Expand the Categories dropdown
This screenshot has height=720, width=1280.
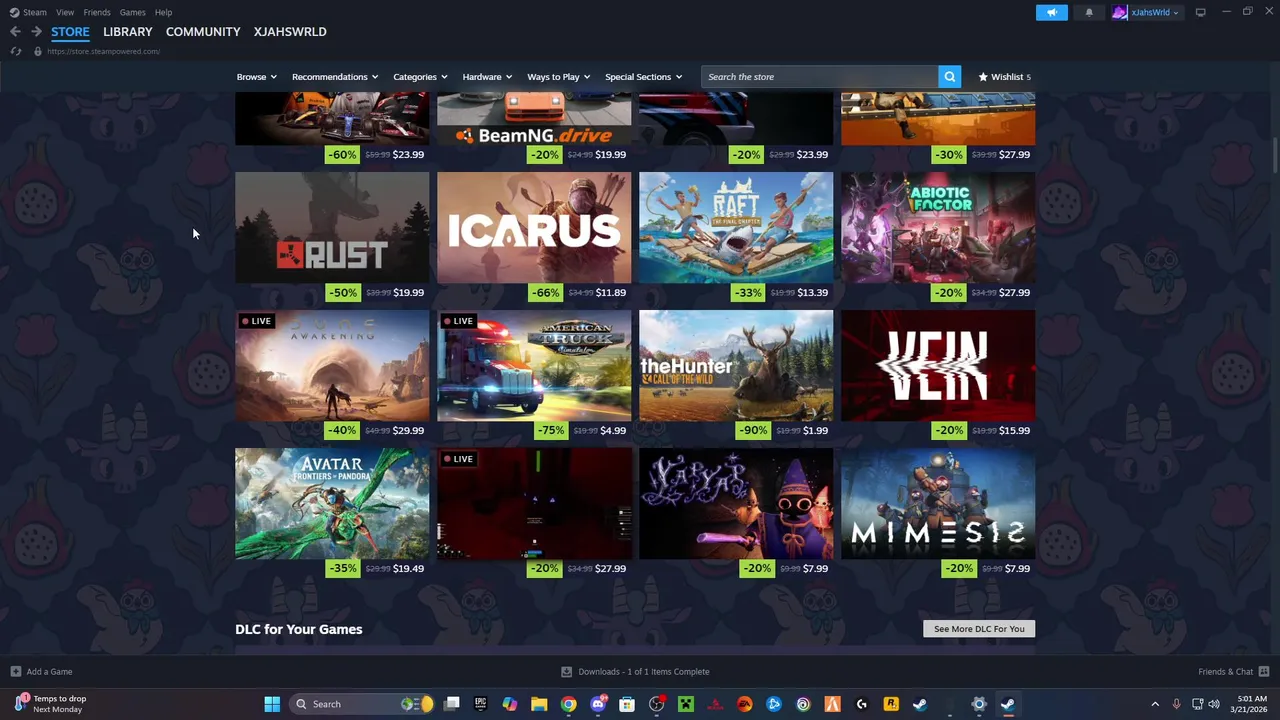click(x=420, y=76)
